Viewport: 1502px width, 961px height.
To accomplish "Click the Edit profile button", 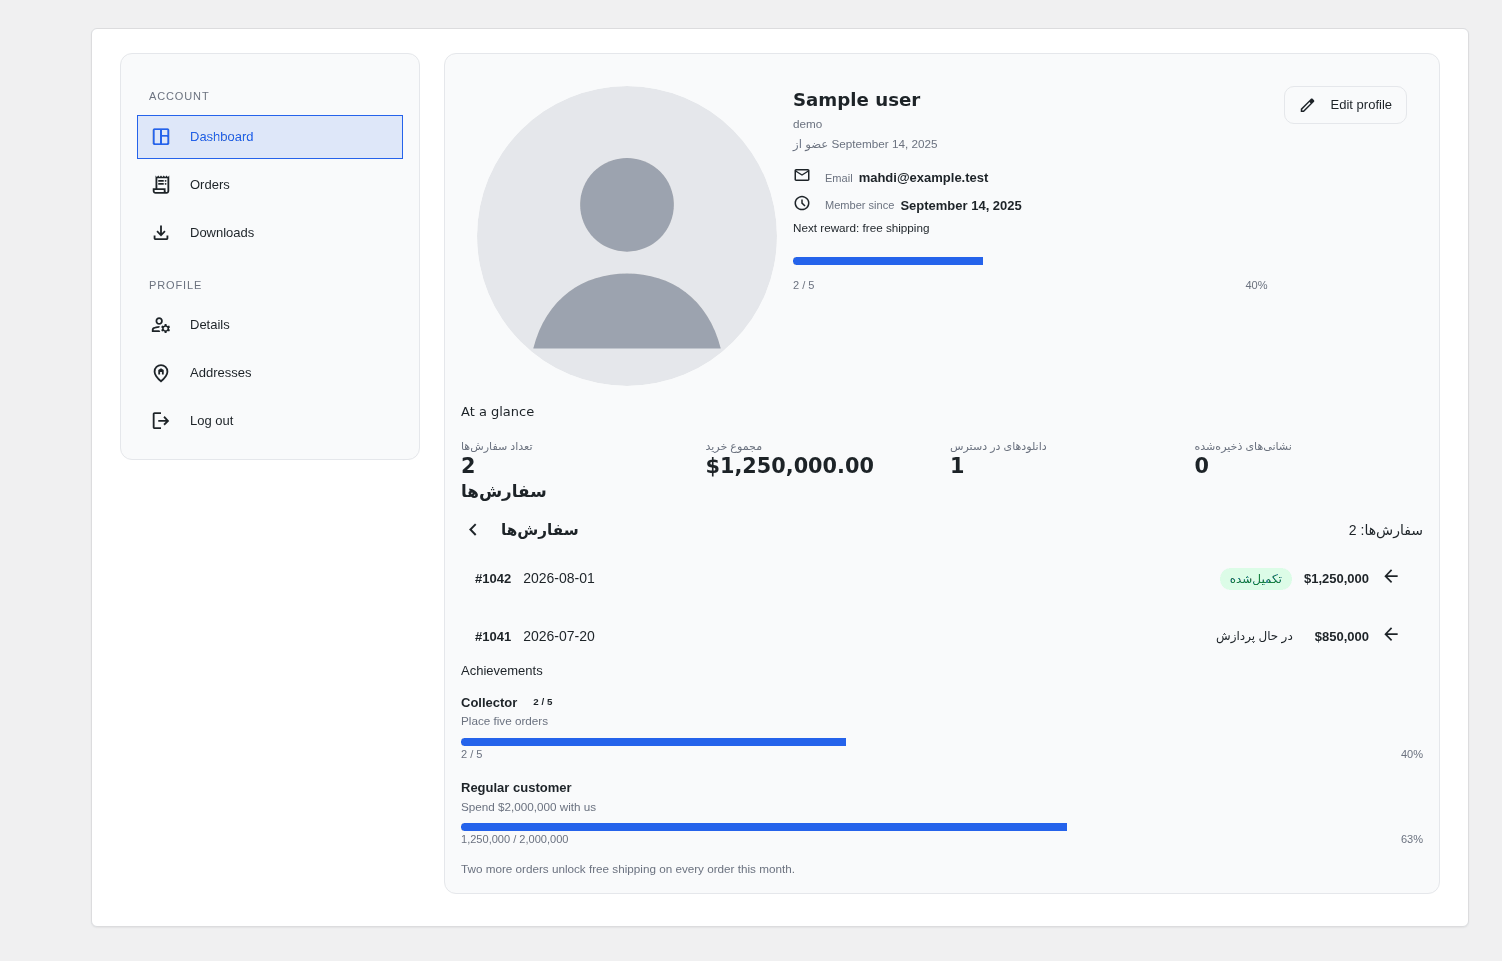I will (x=1345, y=105).
